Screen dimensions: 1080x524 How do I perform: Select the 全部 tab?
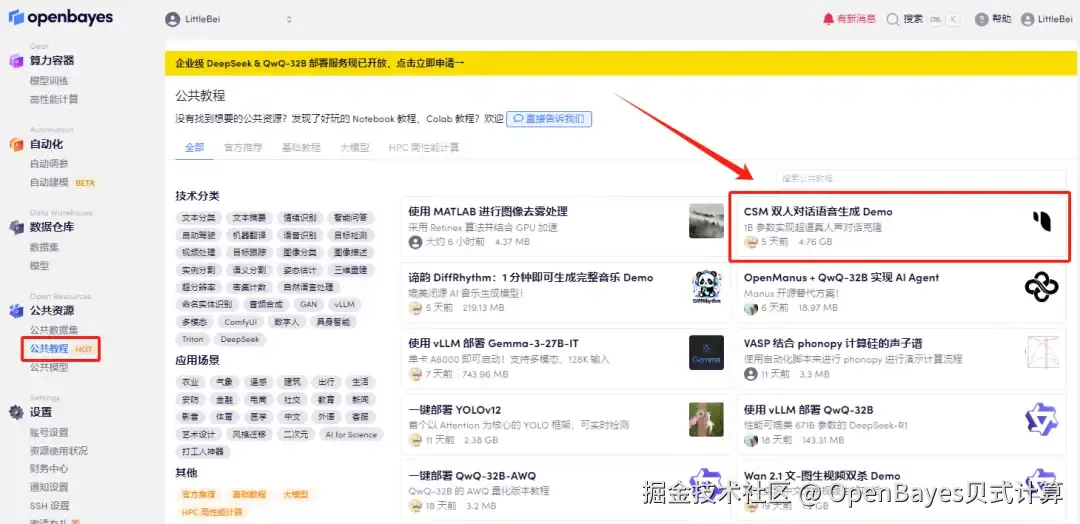[x=194, y=147]
